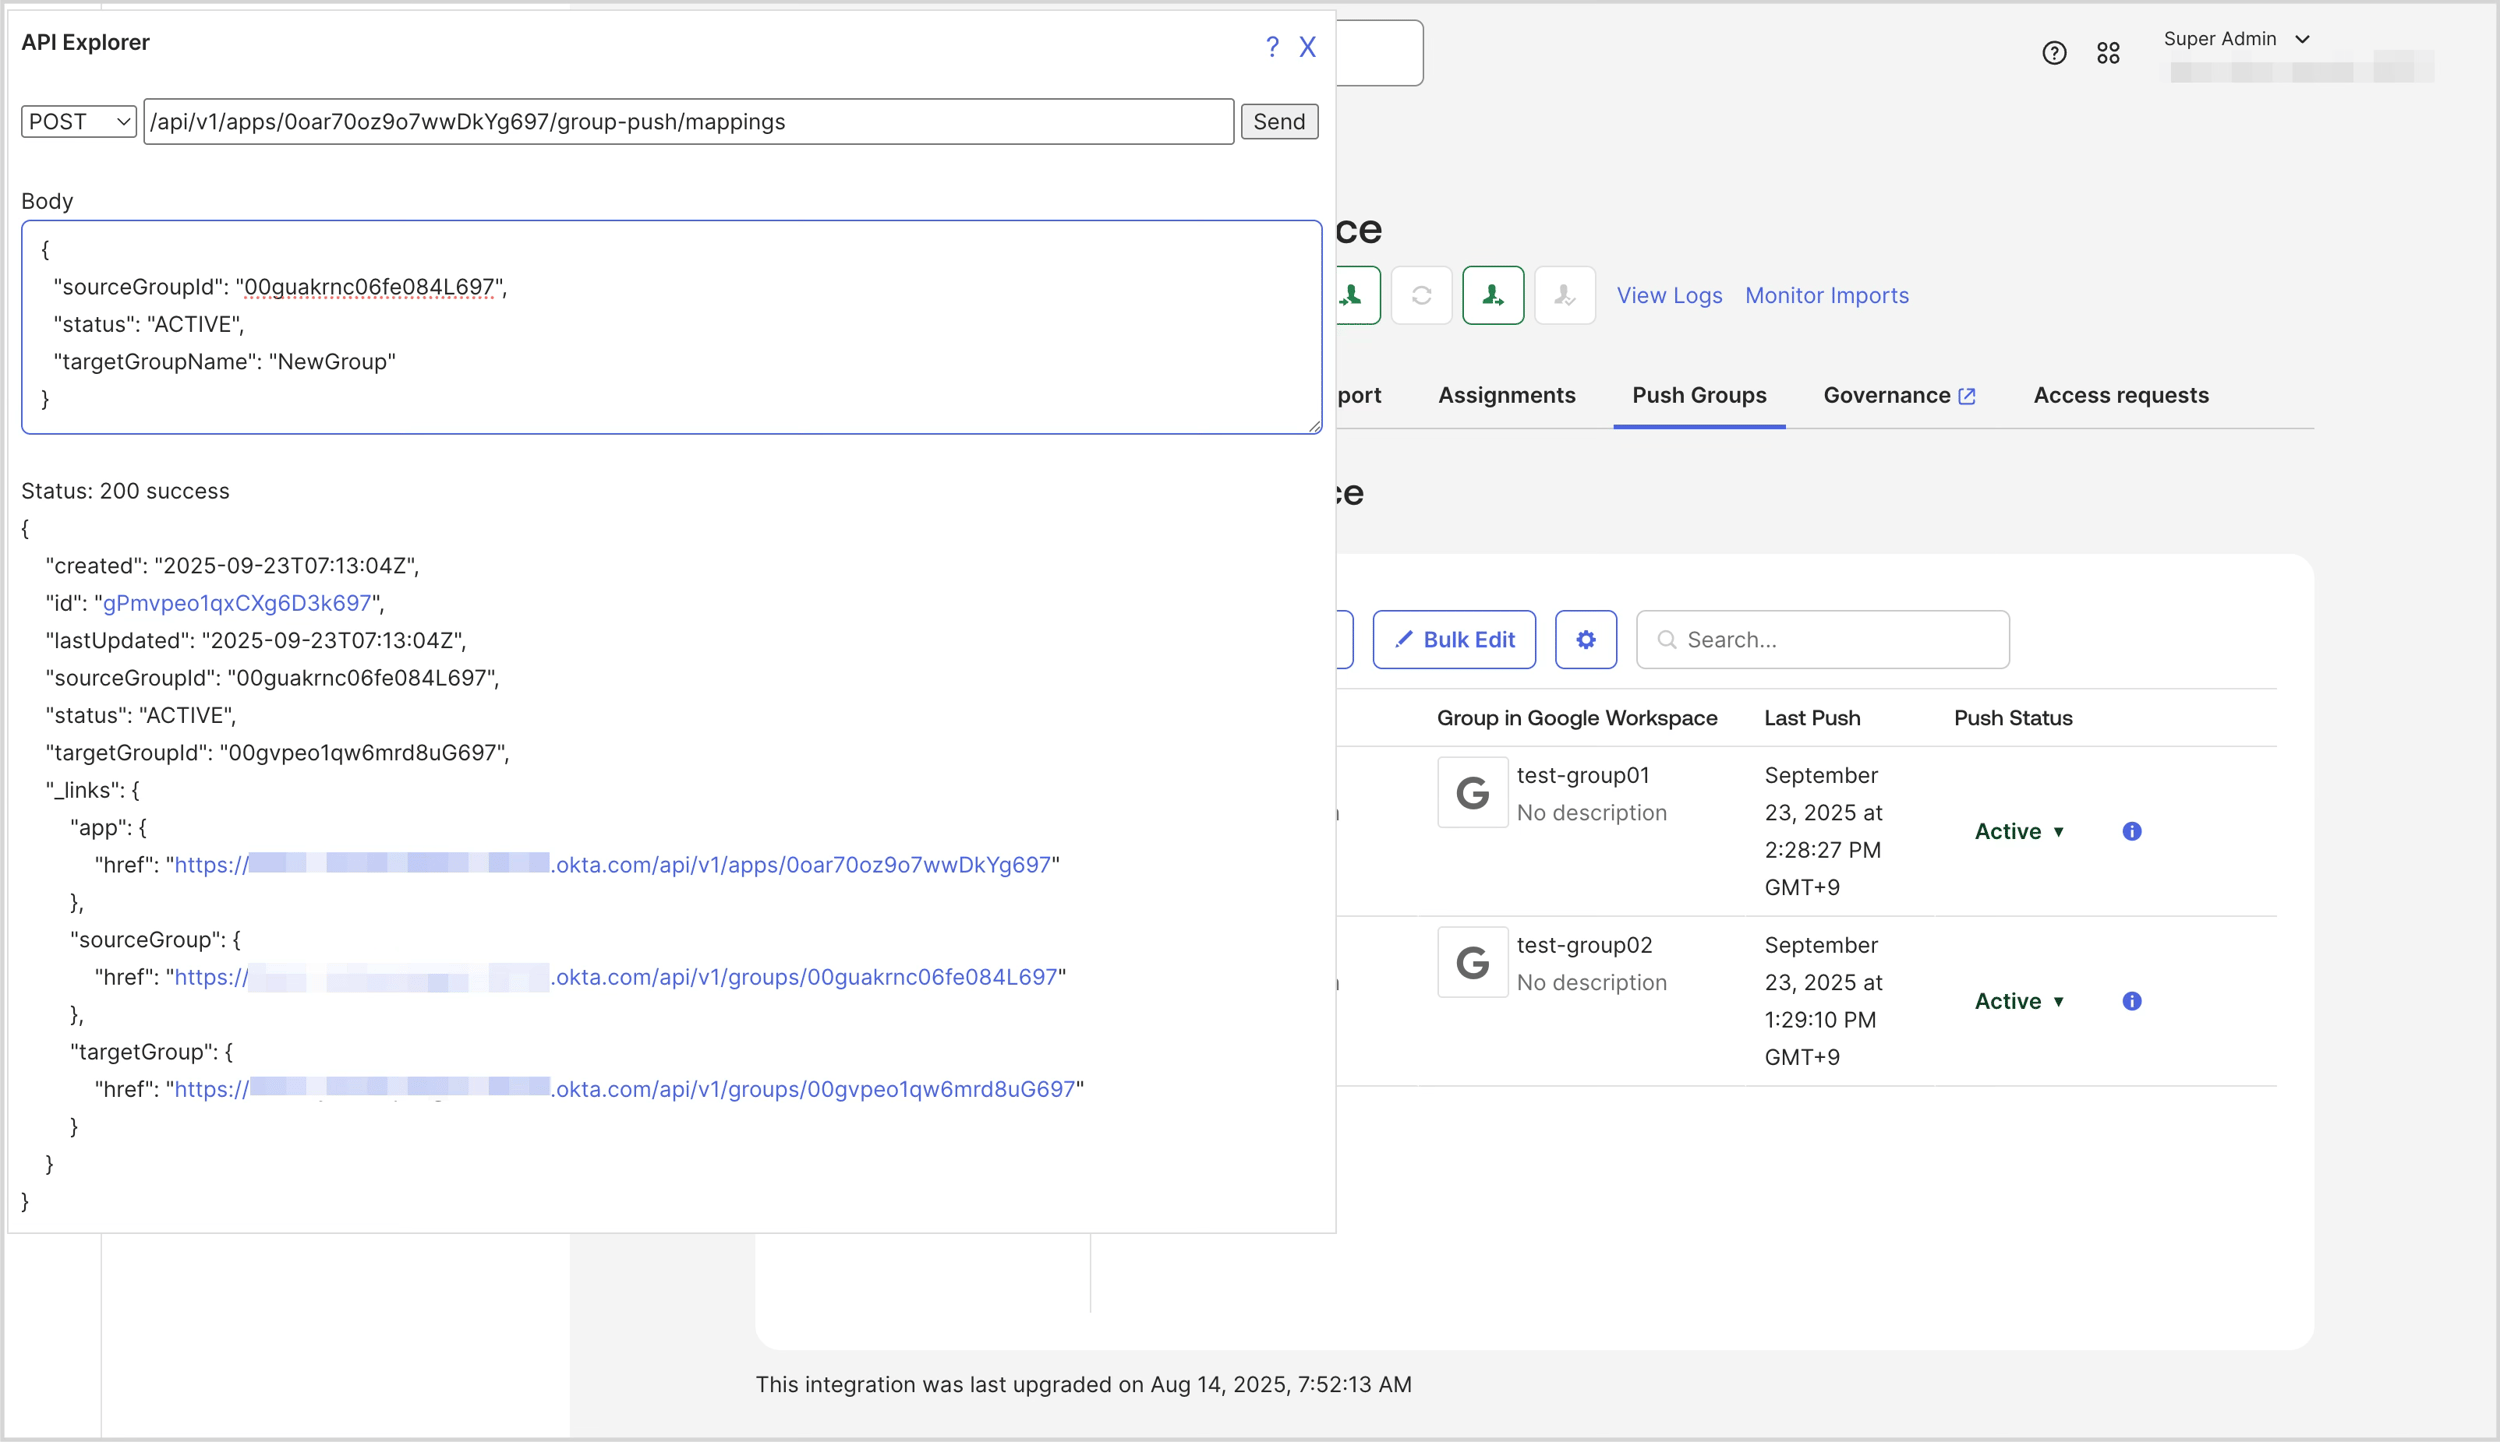Click the grayed user-check icon
This screenshot has width=2500, height=1442.
click(1564, 295)
